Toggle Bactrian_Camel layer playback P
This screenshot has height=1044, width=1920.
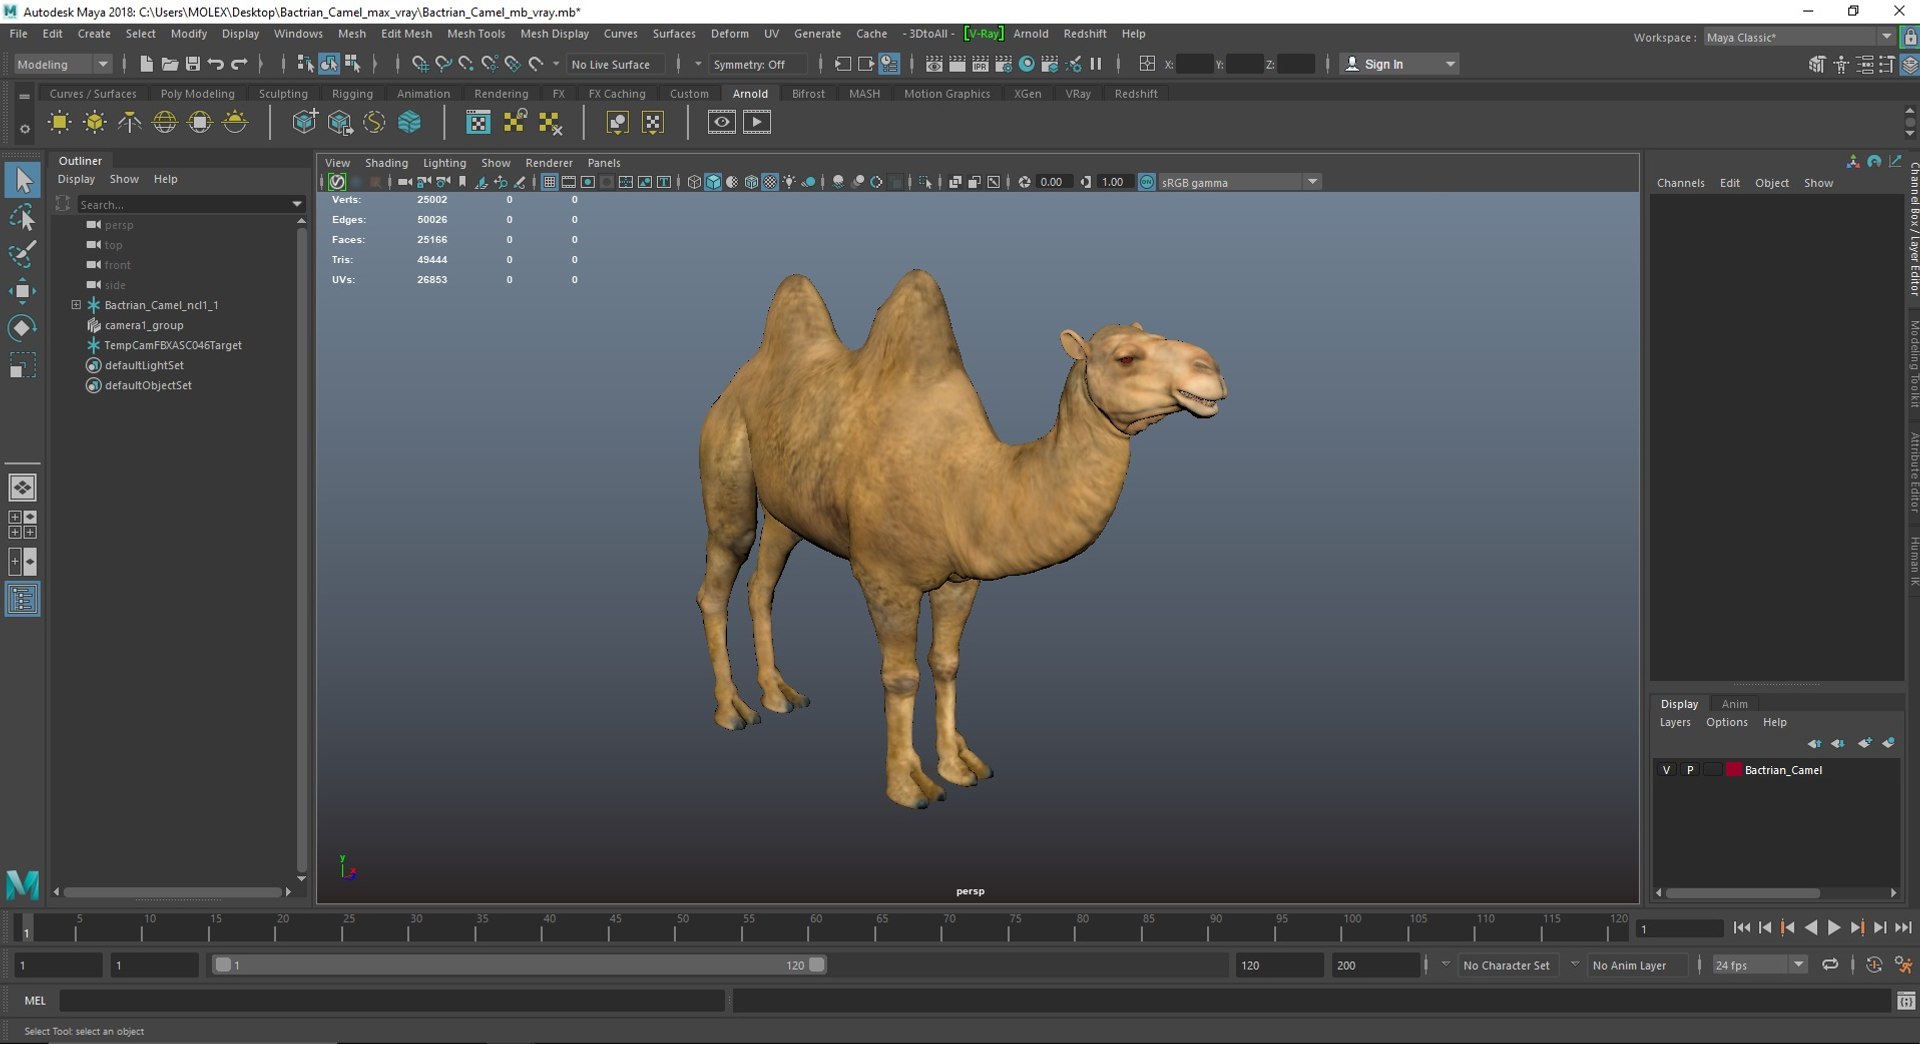tap(1690, 770)
